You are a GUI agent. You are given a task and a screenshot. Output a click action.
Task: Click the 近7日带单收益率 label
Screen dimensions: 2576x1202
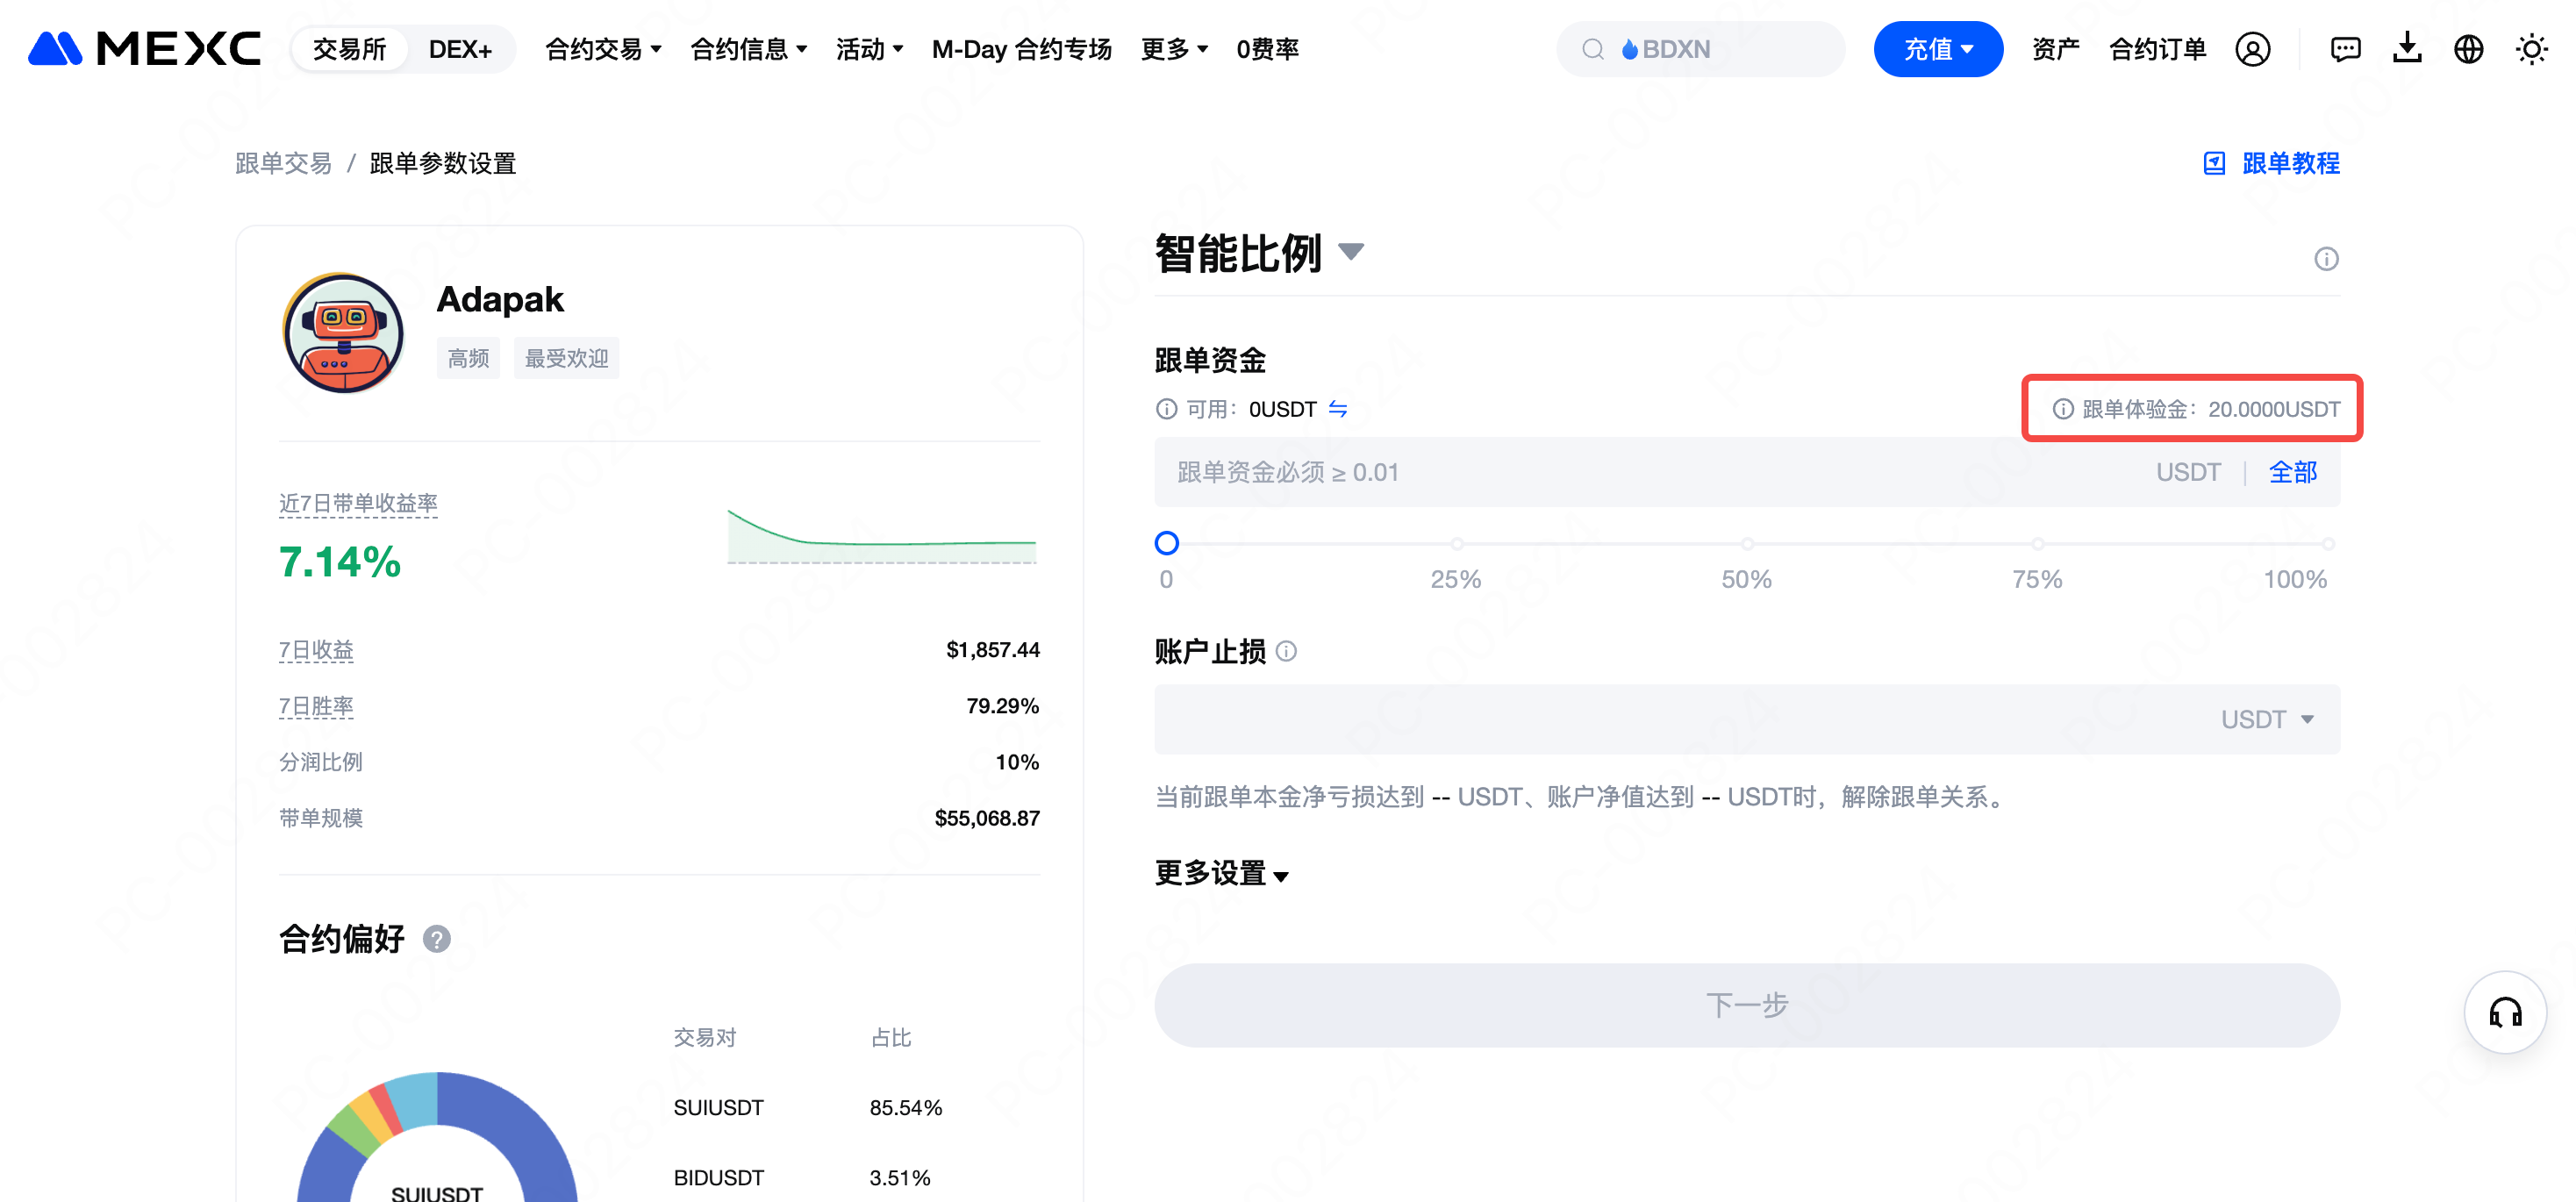point(358,504)
